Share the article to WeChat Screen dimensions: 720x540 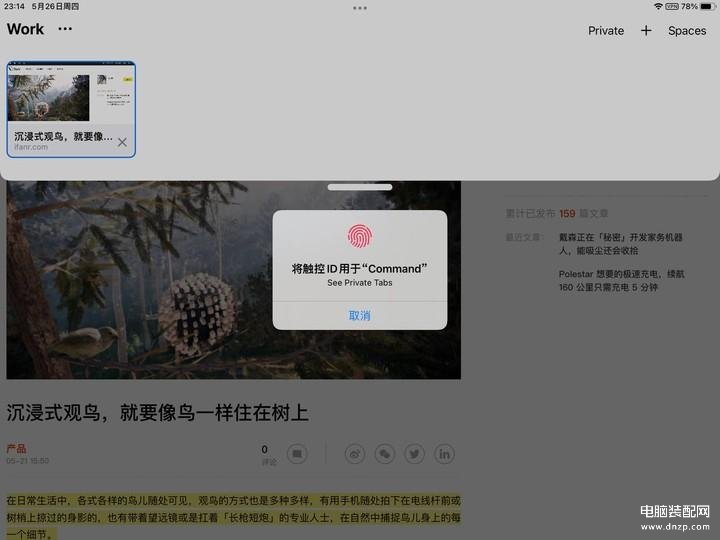[385, 454]
